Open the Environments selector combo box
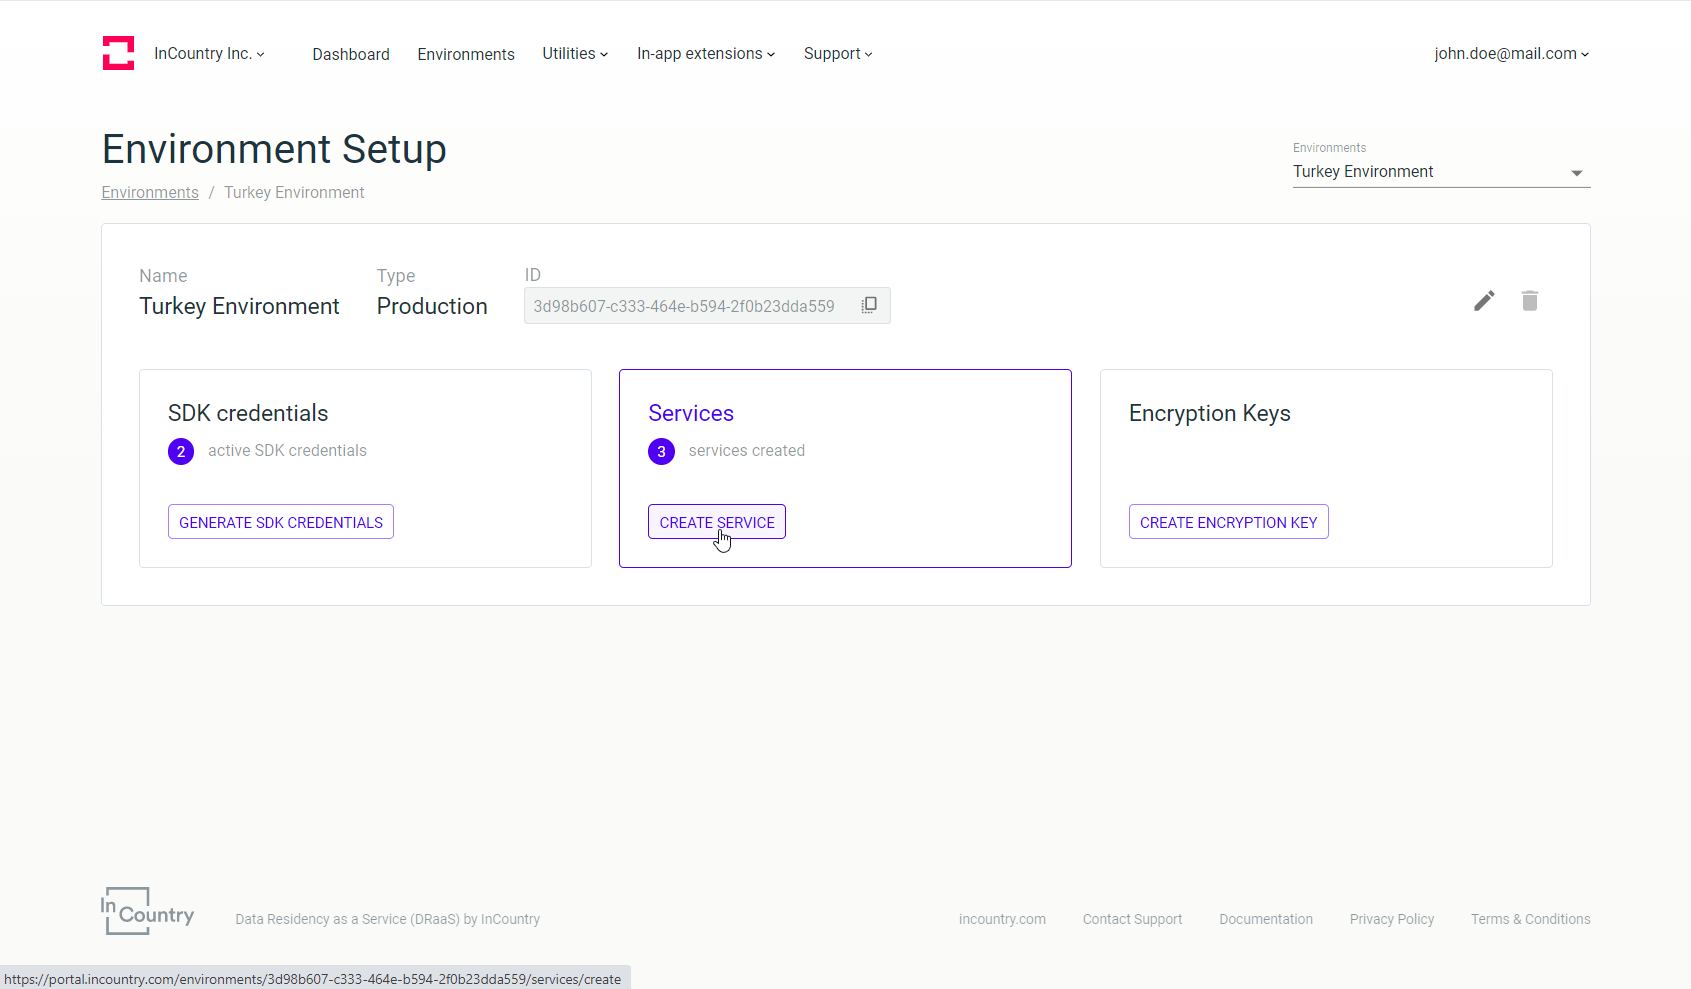 coord(1440,172)
